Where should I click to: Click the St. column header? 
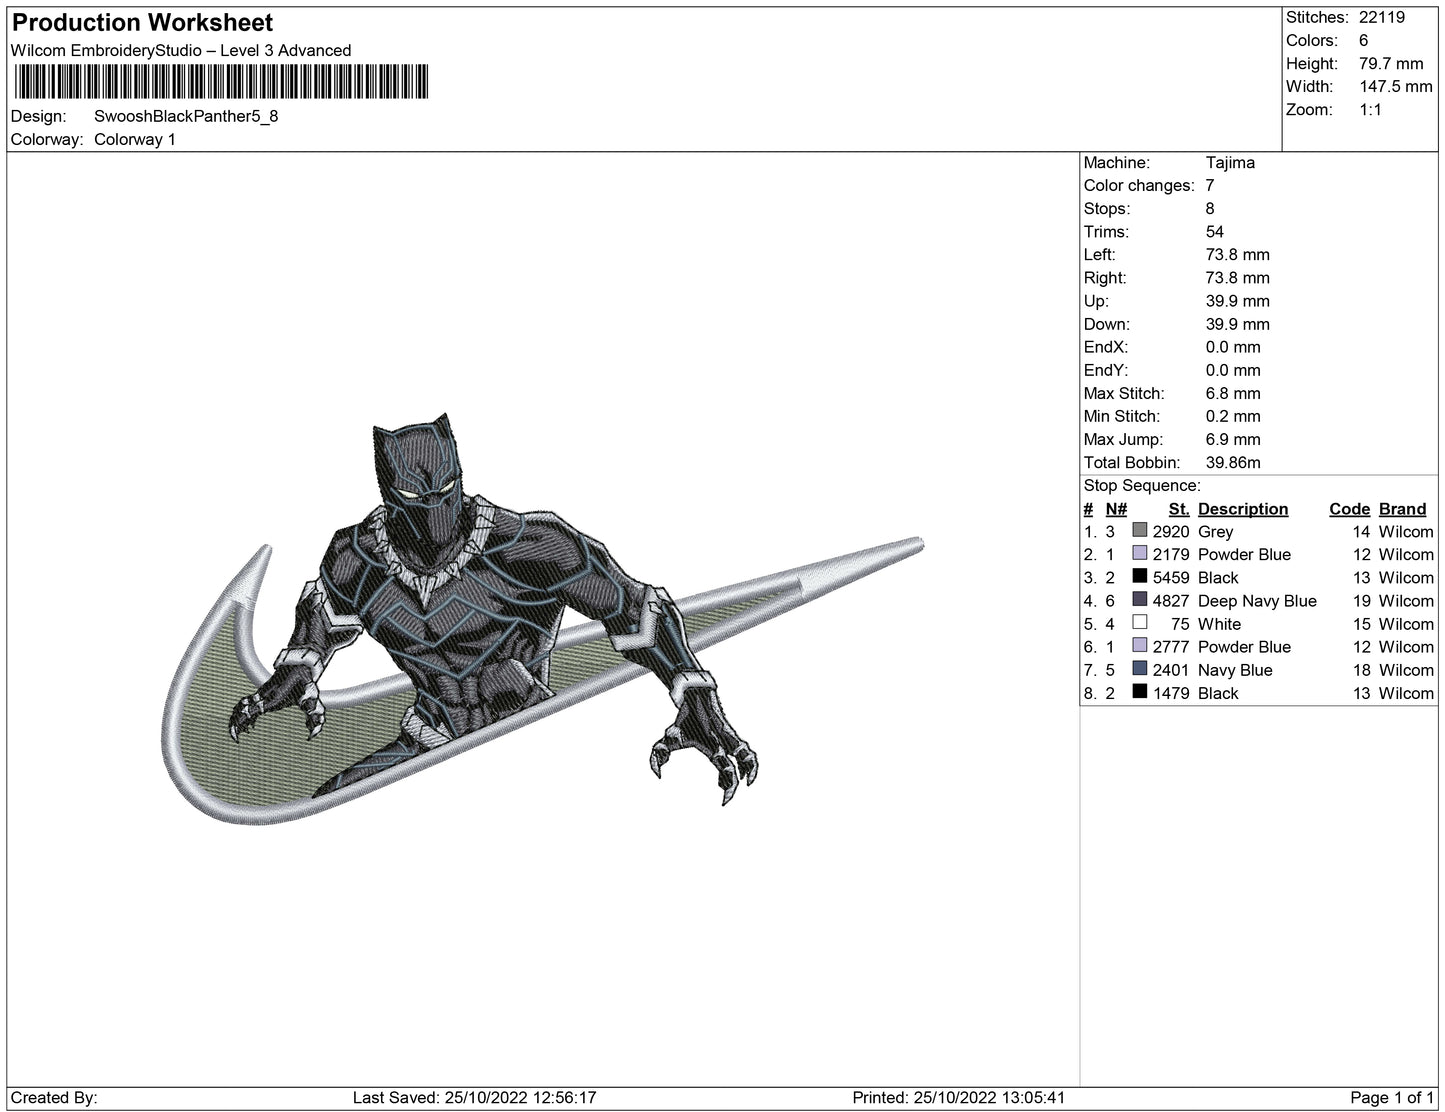(1179, 508)
